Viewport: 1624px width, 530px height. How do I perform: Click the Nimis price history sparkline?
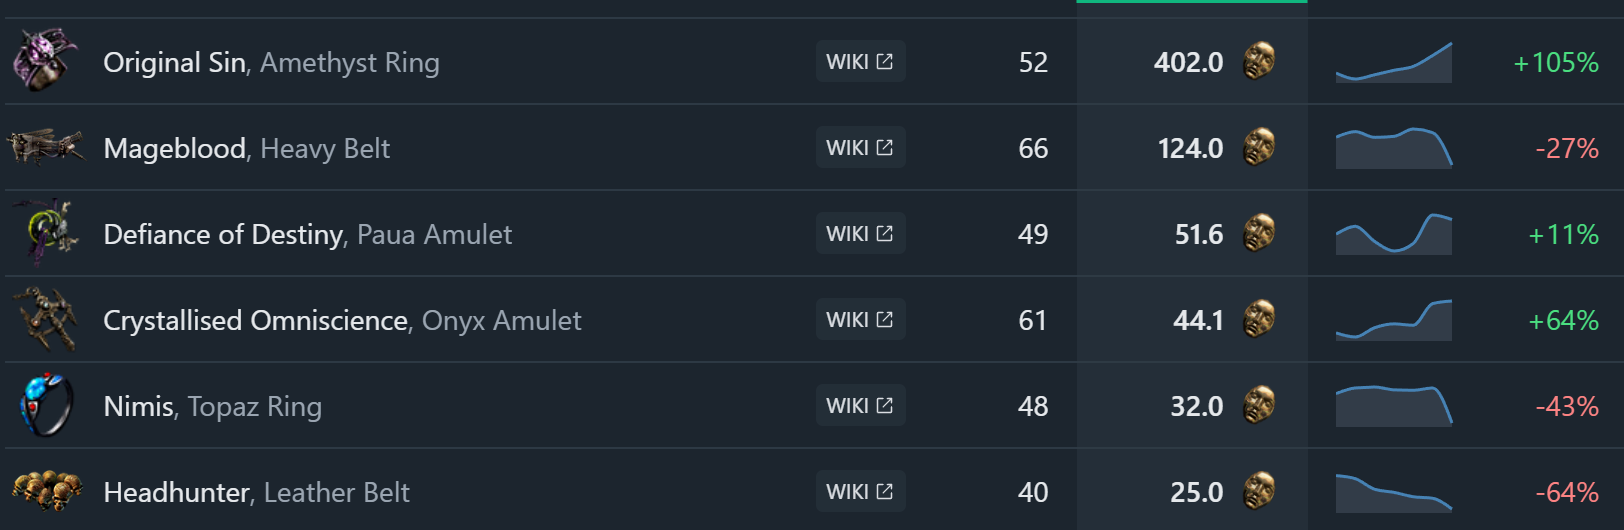point(1393,406)
